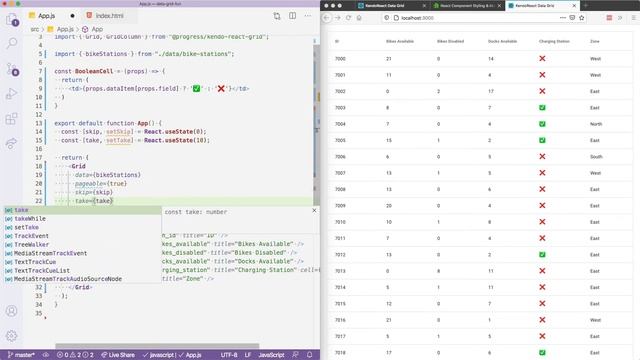Open the Source Control view in the activity bar

pyautogui.click(x=12, y=69)
